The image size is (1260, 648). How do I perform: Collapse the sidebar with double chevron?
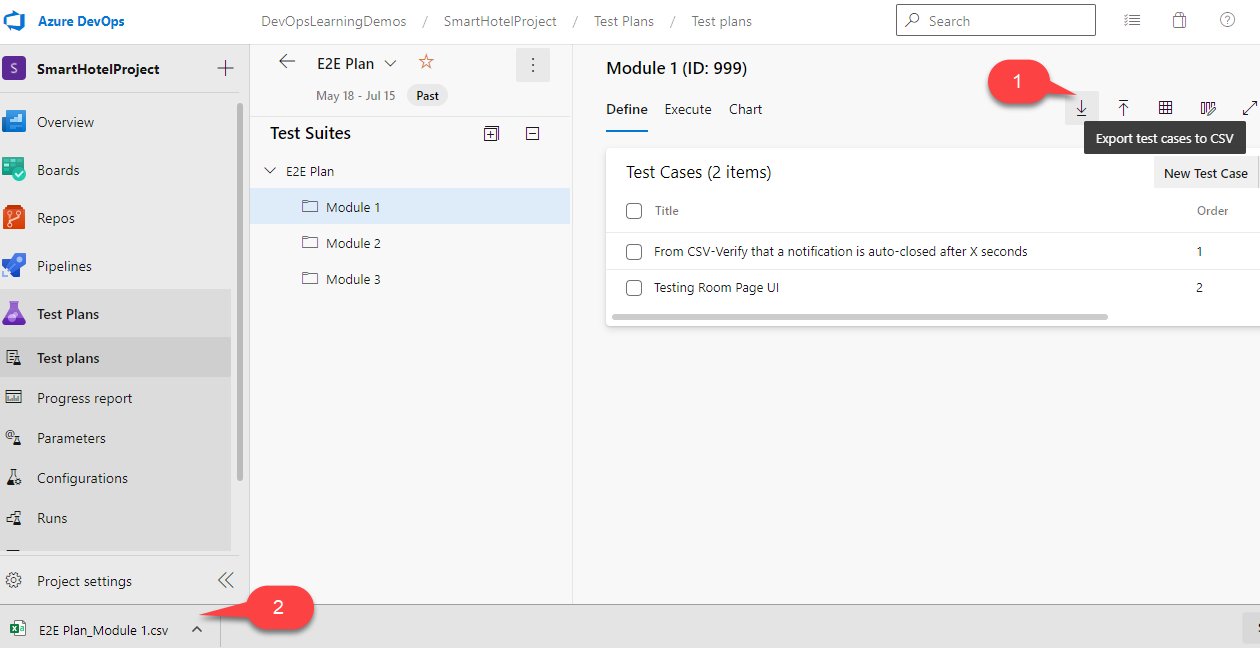[x=225, y=580]
